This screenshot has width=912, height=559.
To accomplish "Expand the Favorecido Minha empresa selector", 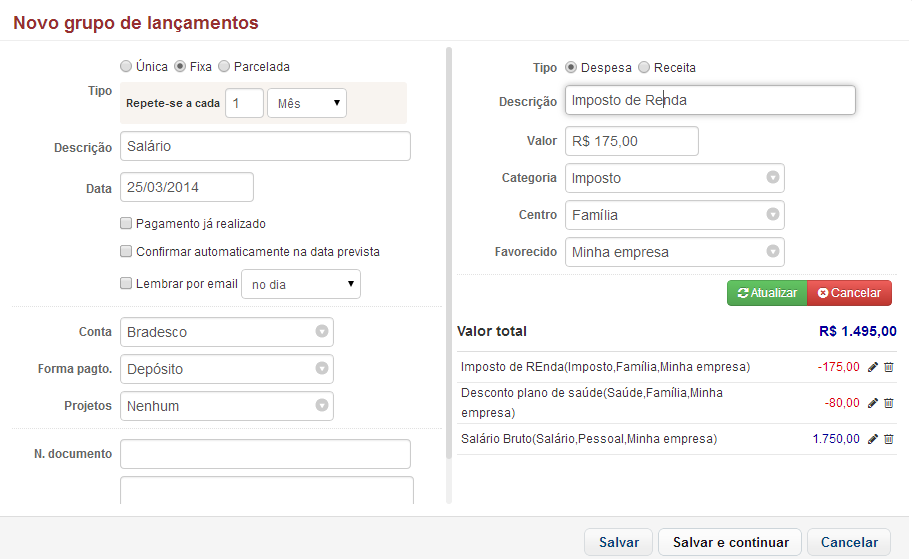I will [x=772, y=252].
